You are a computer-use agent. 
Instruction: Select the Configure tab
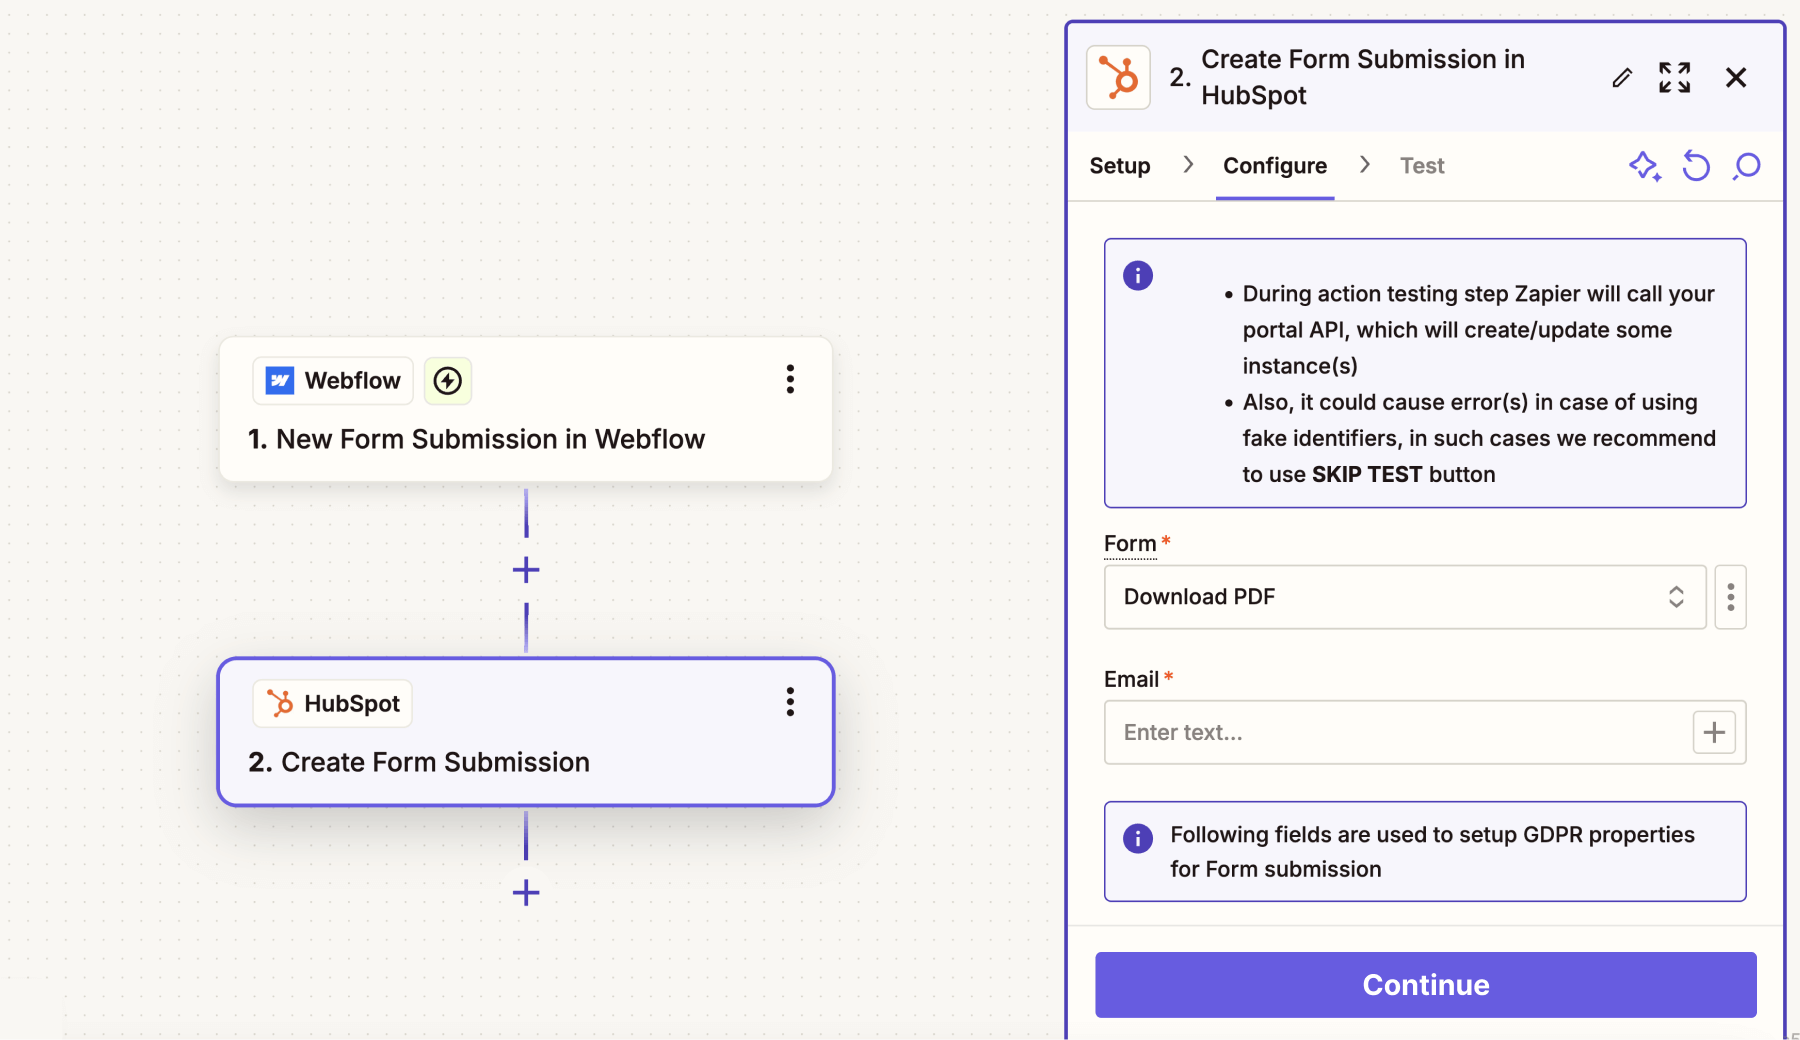tap(1275, 166)
